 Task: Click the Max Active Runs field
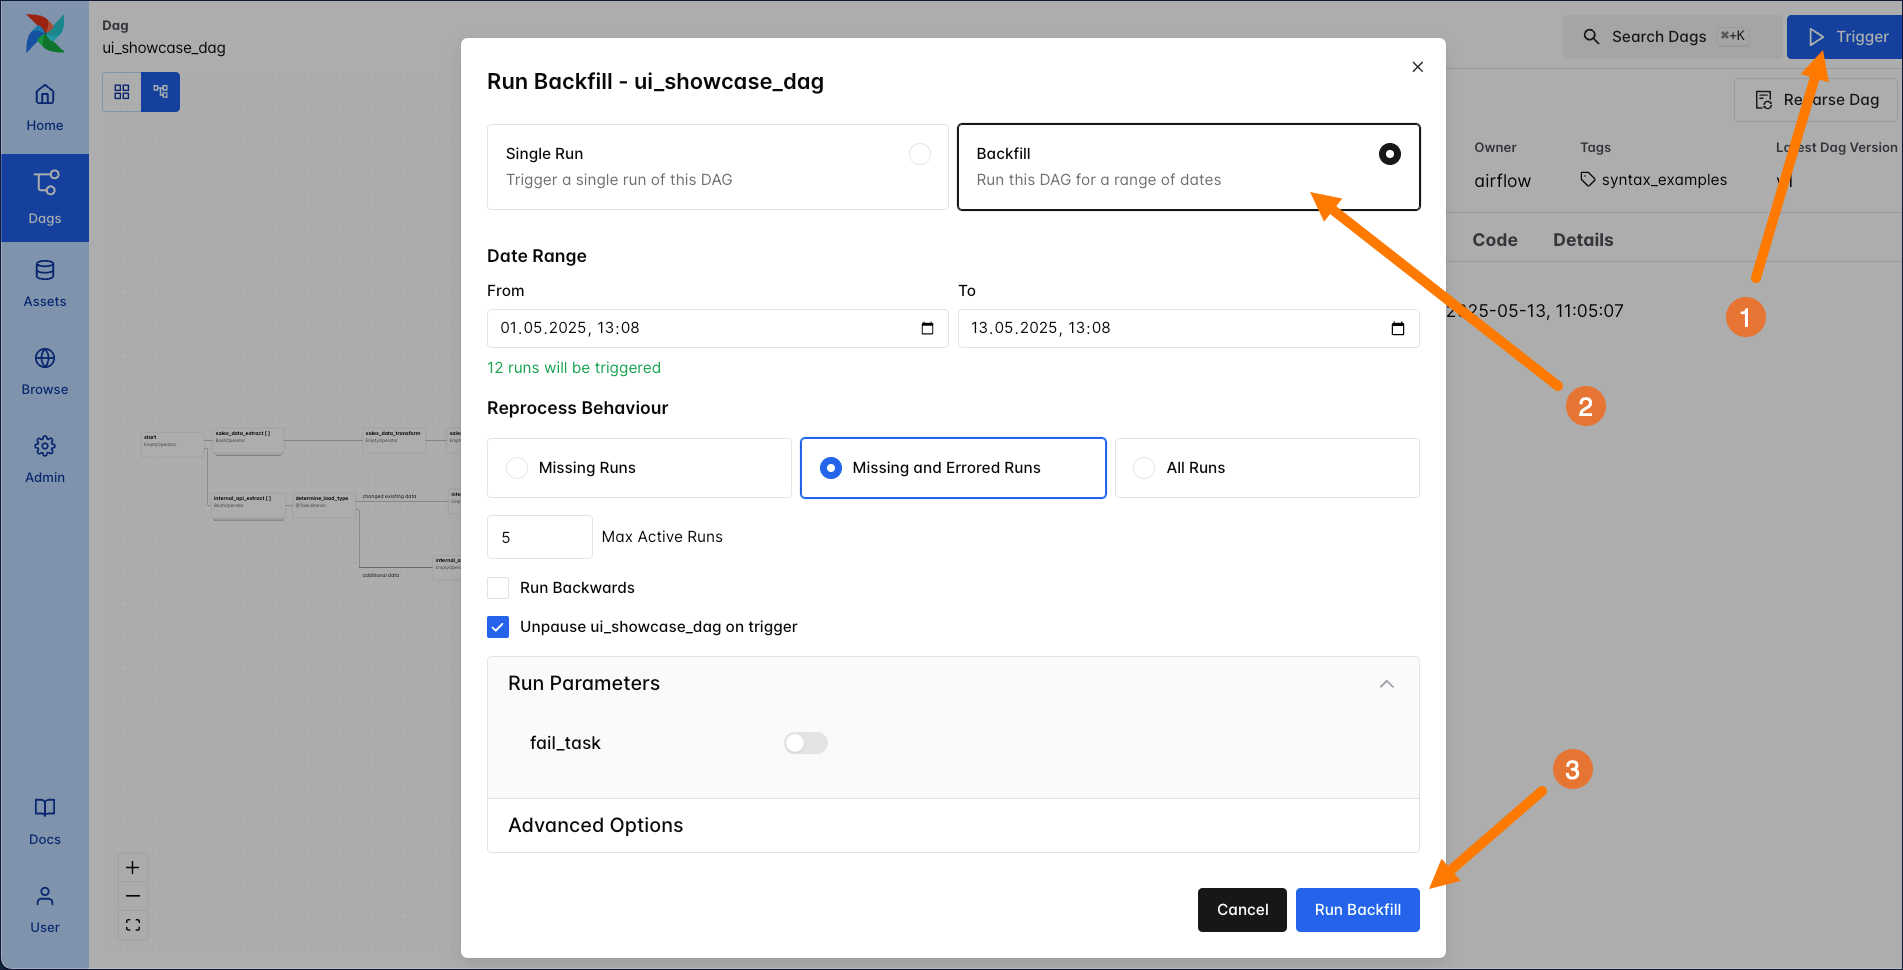tap(539, 537)
